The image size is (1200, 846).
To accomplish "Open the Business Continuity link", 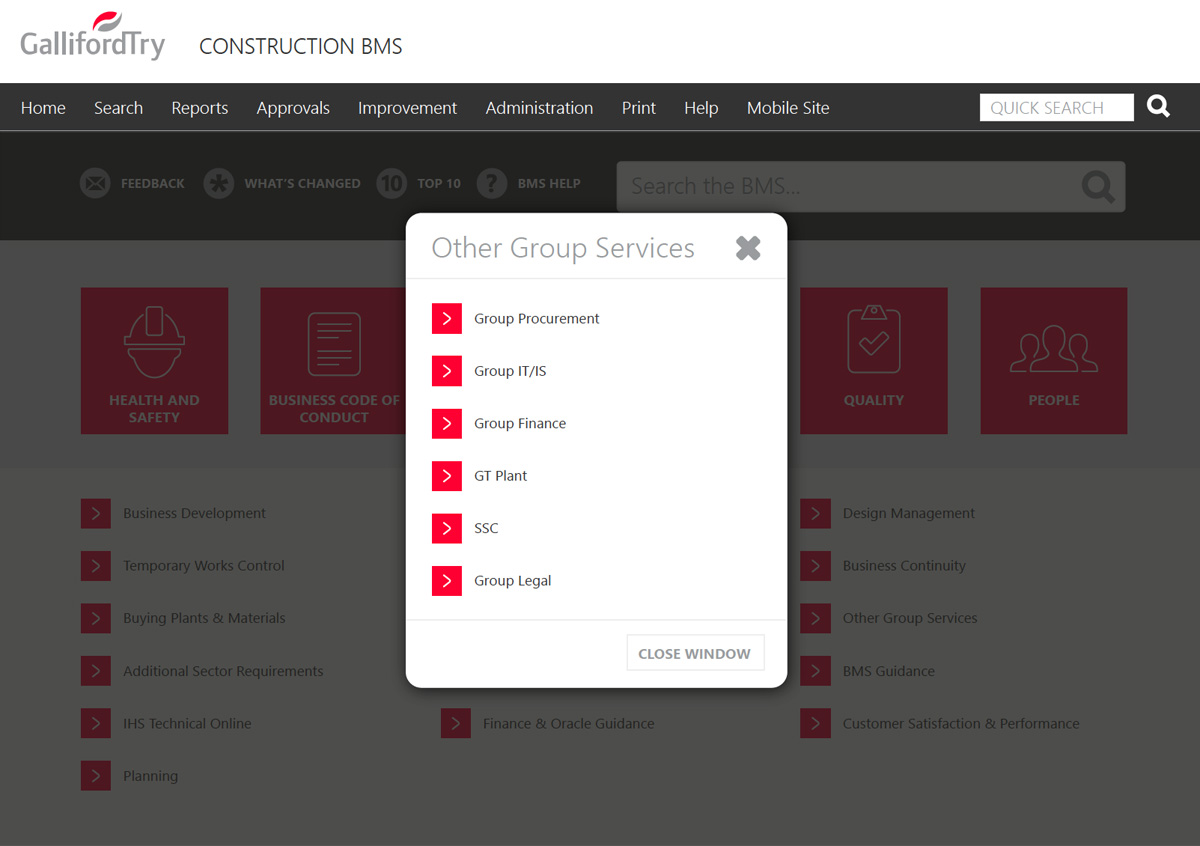I will [x=904, y=566].
